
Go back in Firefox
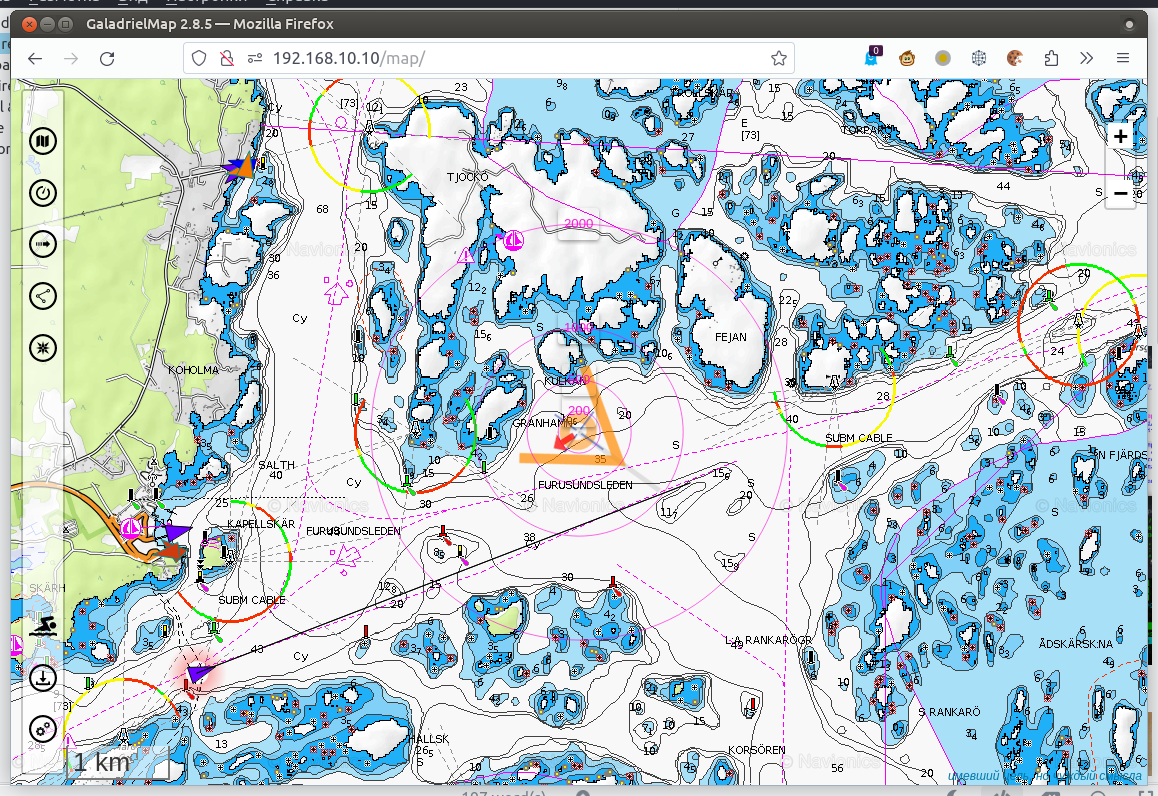(35, 58)
